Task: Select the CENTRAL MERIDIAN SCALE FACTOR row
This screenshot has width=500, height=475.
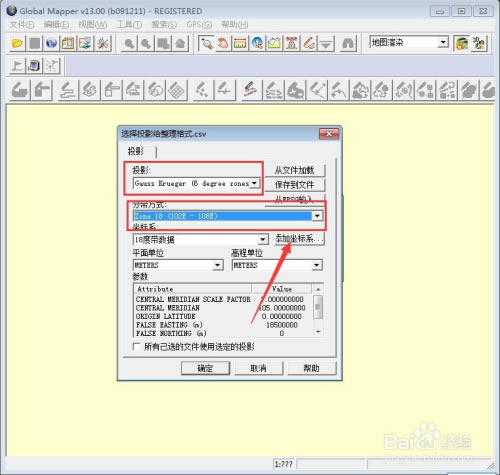Action: coord(223,299)
